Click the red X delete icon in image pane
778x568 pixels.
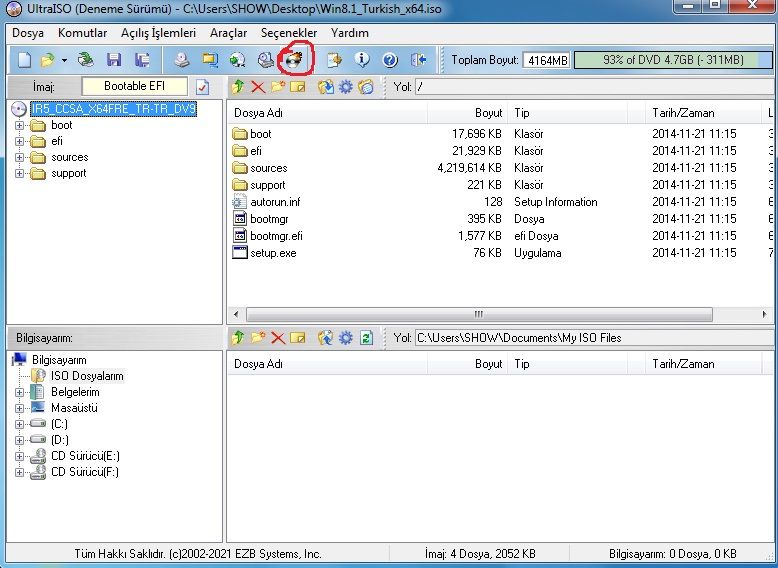point(258,87)
